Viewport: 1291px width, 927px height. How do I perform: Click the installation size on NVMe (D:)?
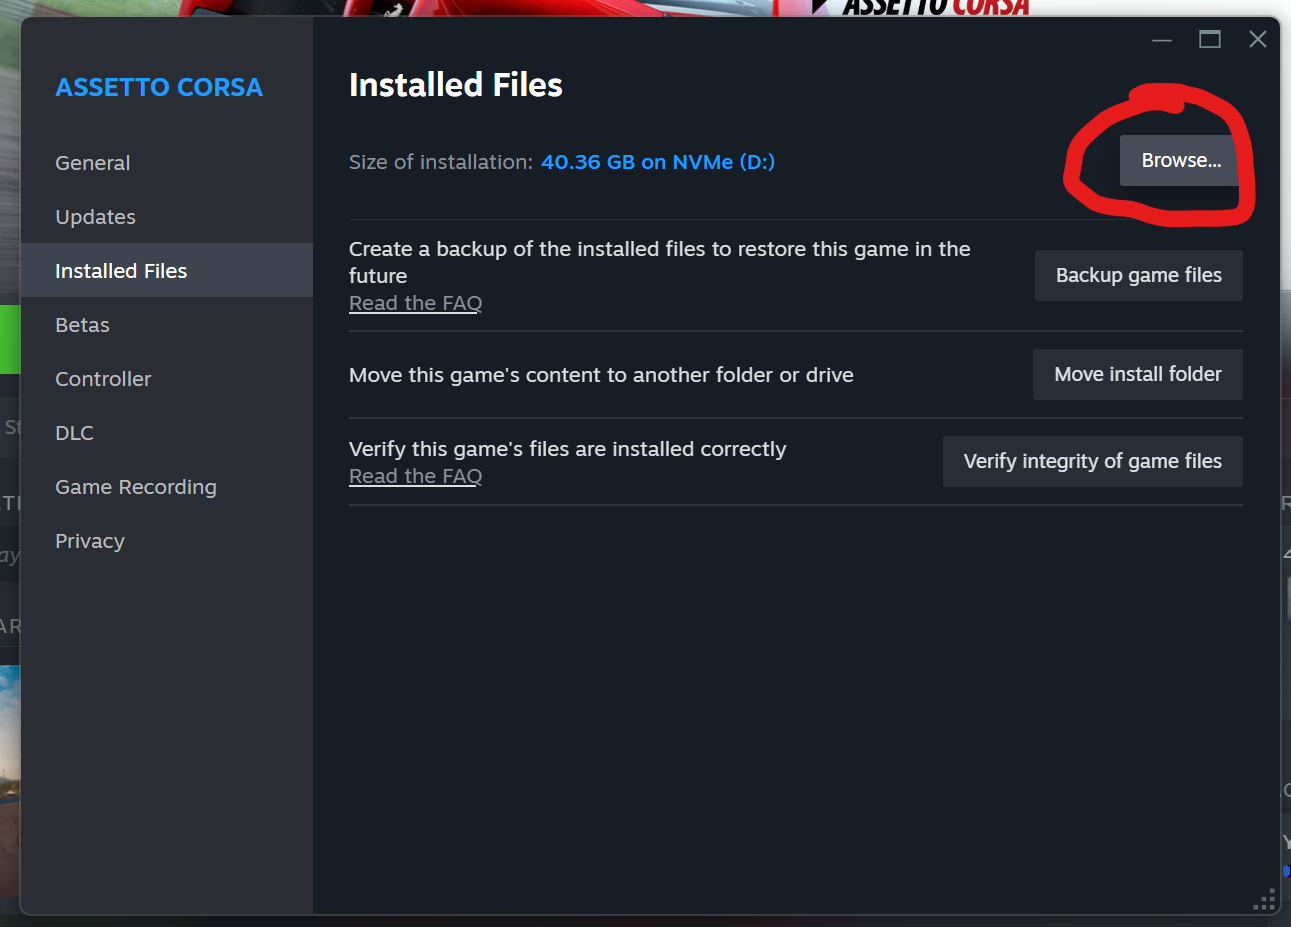tap(657, 161)
